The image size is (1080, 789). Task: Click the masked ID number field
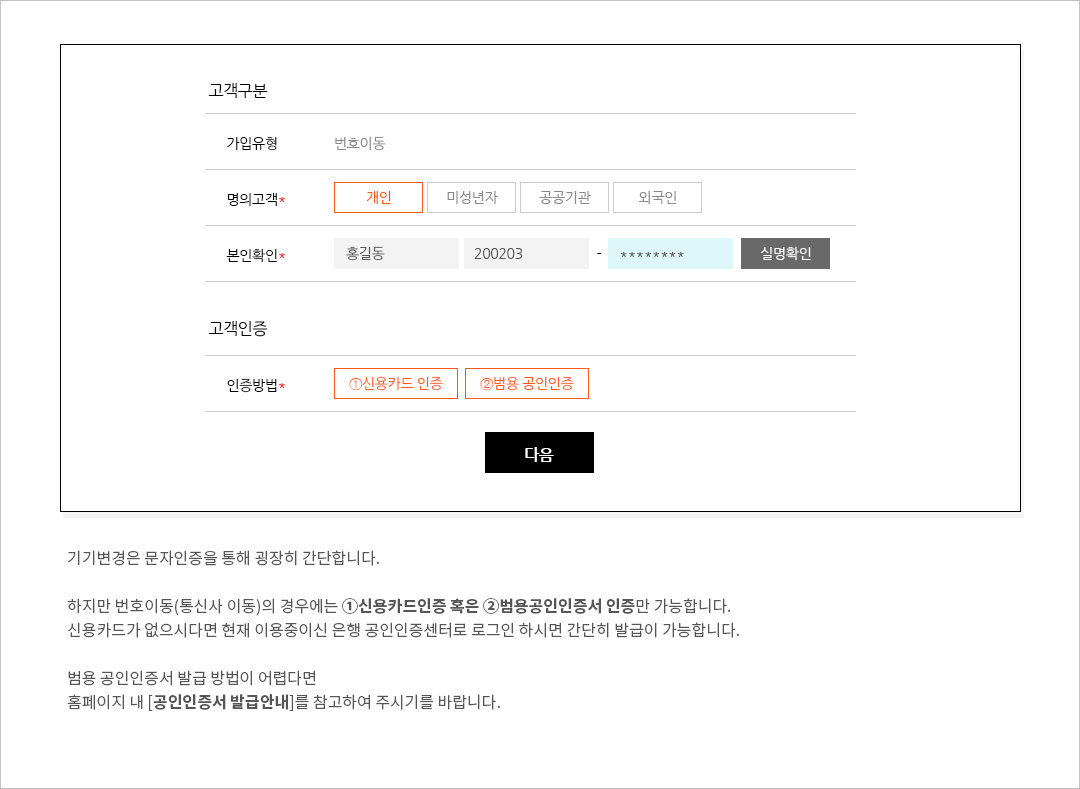pos(670,254)
